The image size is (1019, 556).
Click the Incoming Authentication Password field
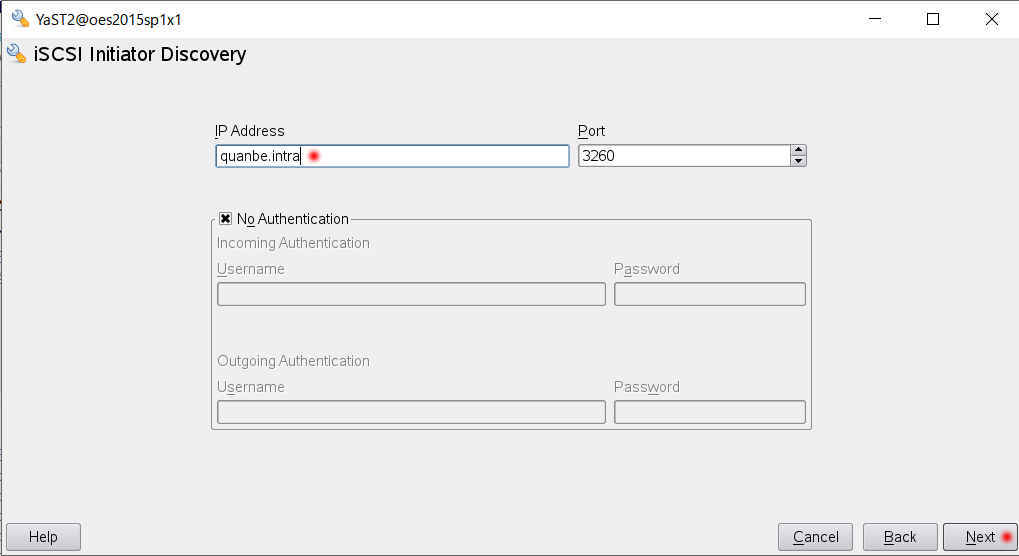tap(710, 294)
